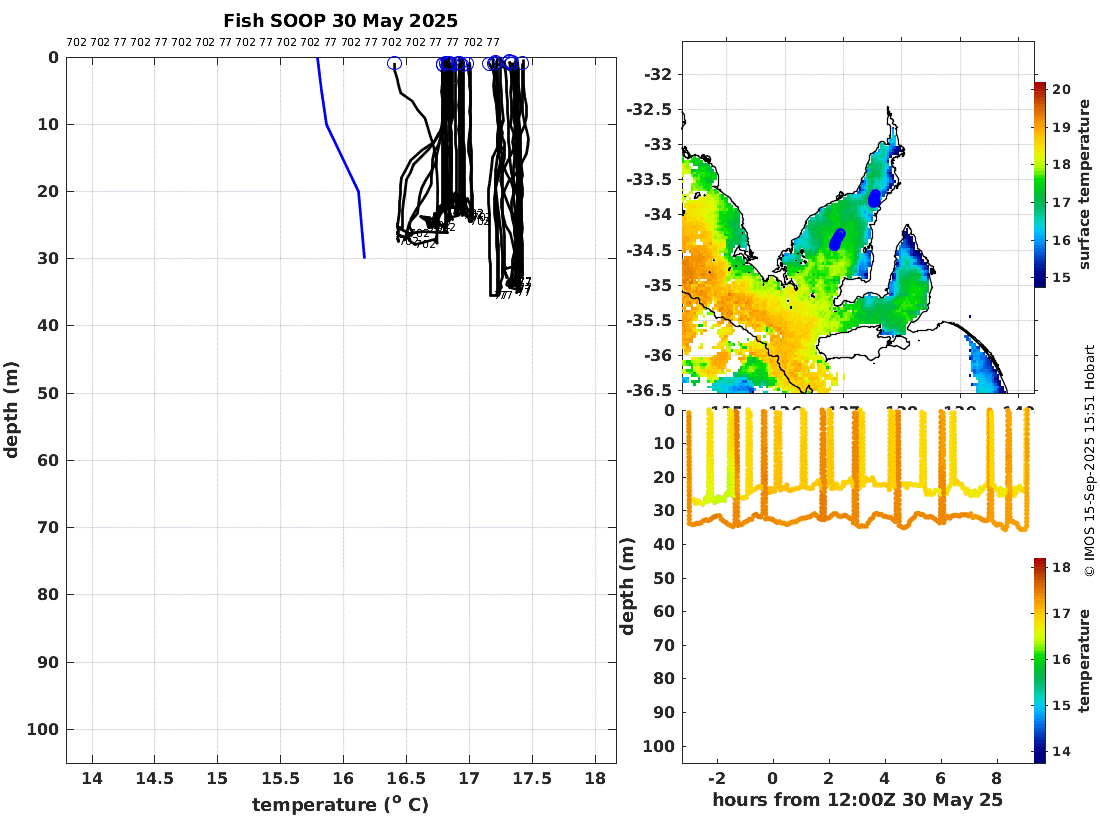Image resolution: width=1100 pixels, height=820 pixels.
Task: Click the leftmost blue circle profile marker
Action: click(x=394, y=63)
